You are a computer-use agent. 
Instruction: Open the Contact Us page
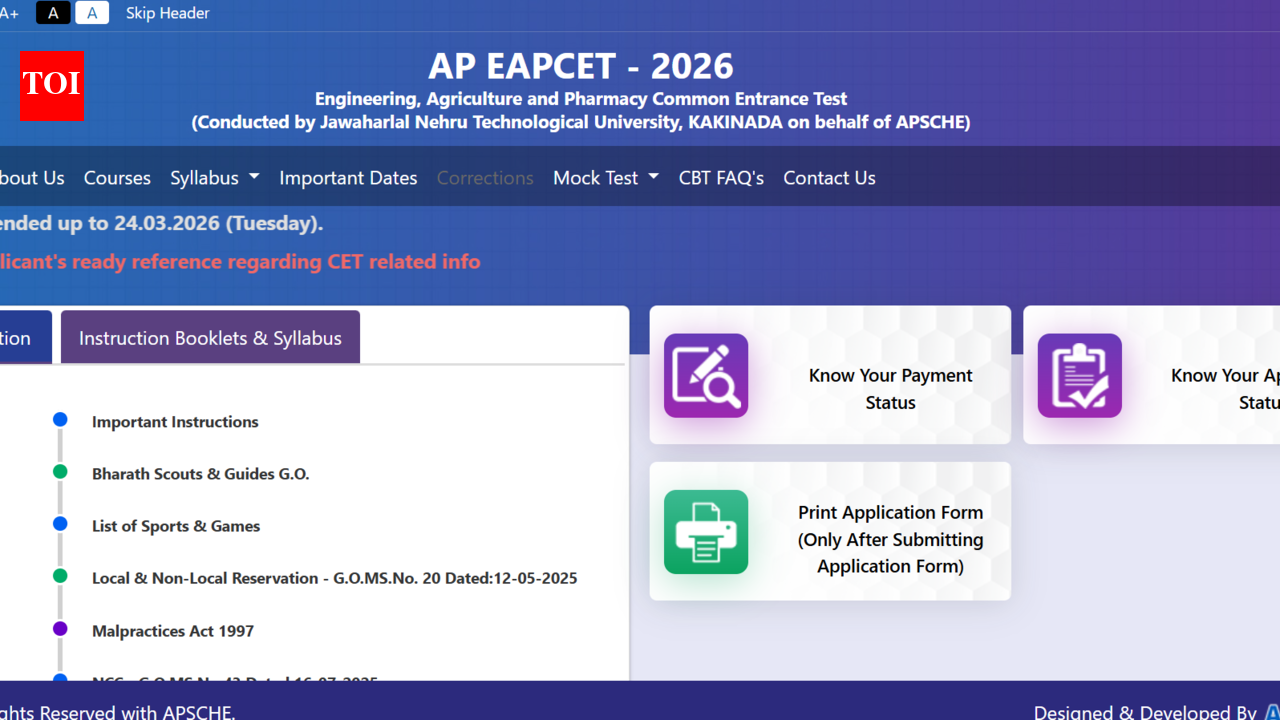tap(829, 178)
